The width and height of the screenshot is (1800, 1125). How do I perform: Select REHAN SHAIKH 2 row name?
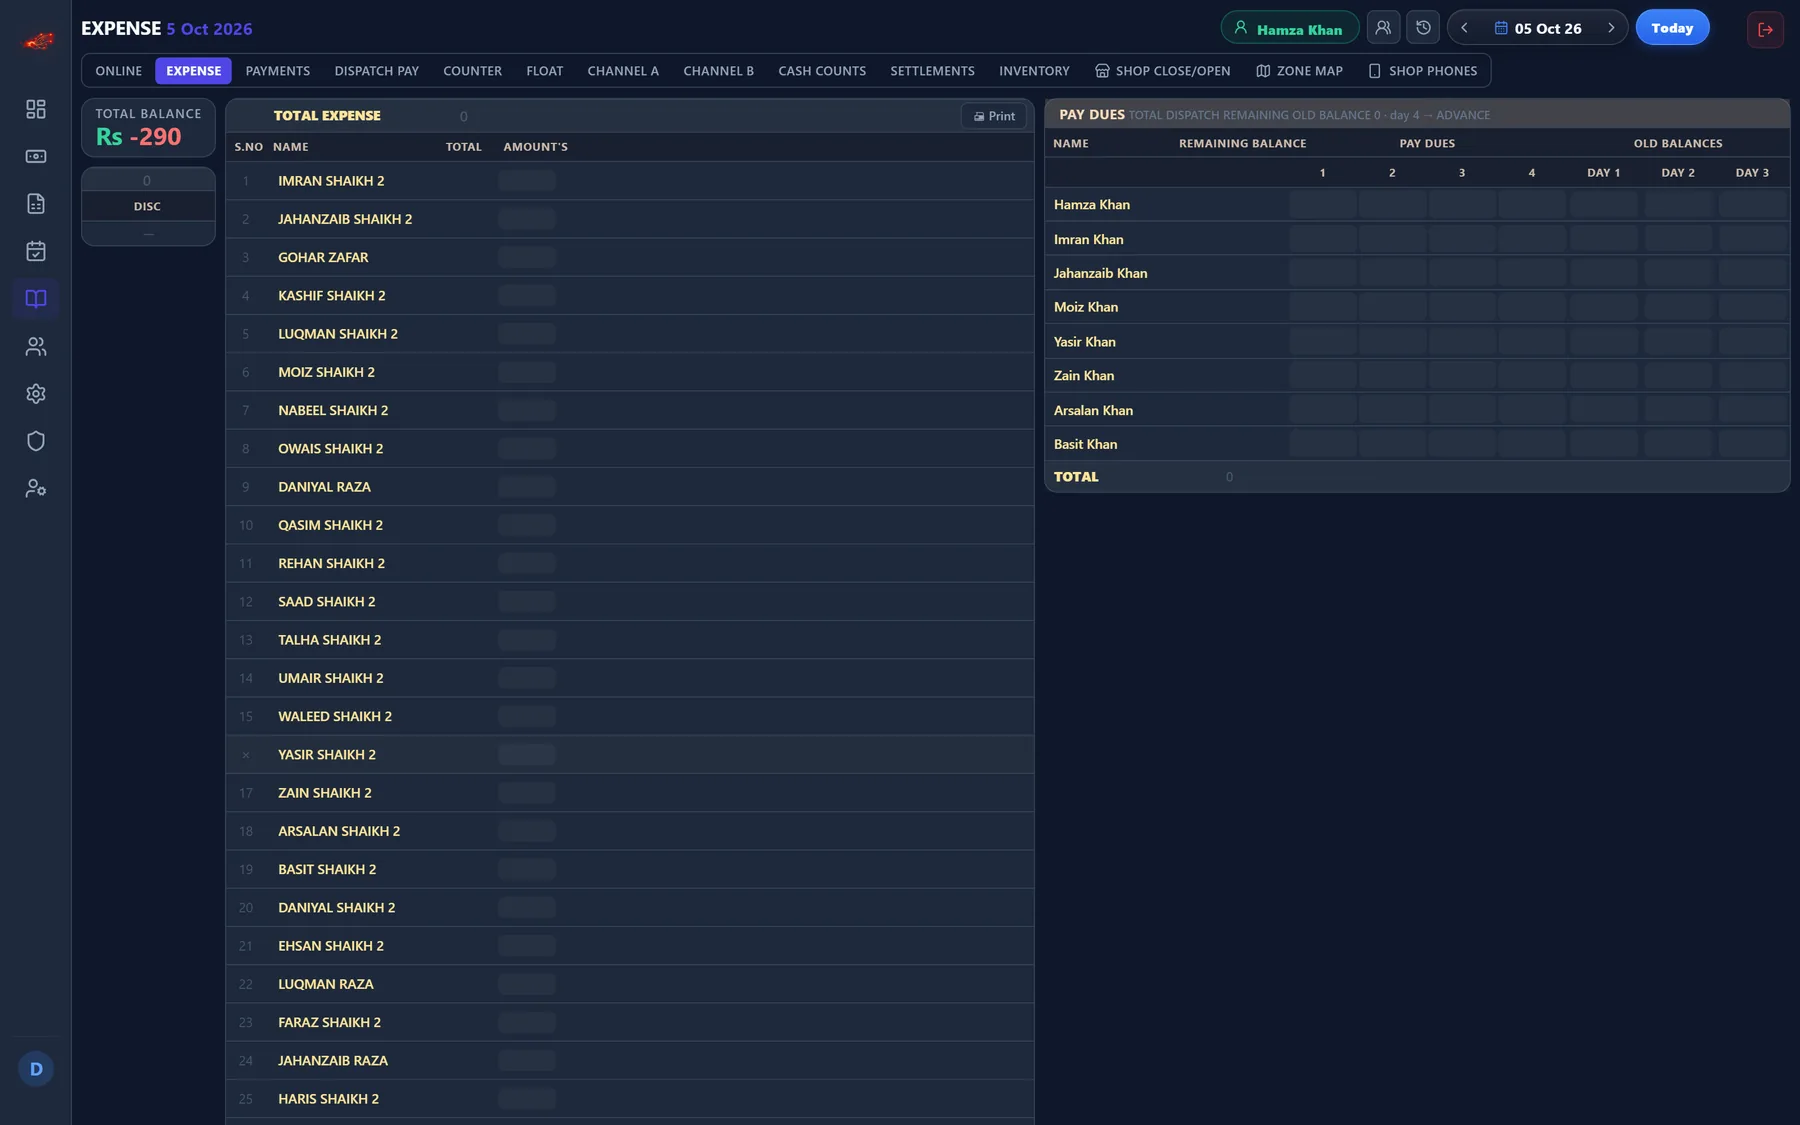click(x=331, y=564)
